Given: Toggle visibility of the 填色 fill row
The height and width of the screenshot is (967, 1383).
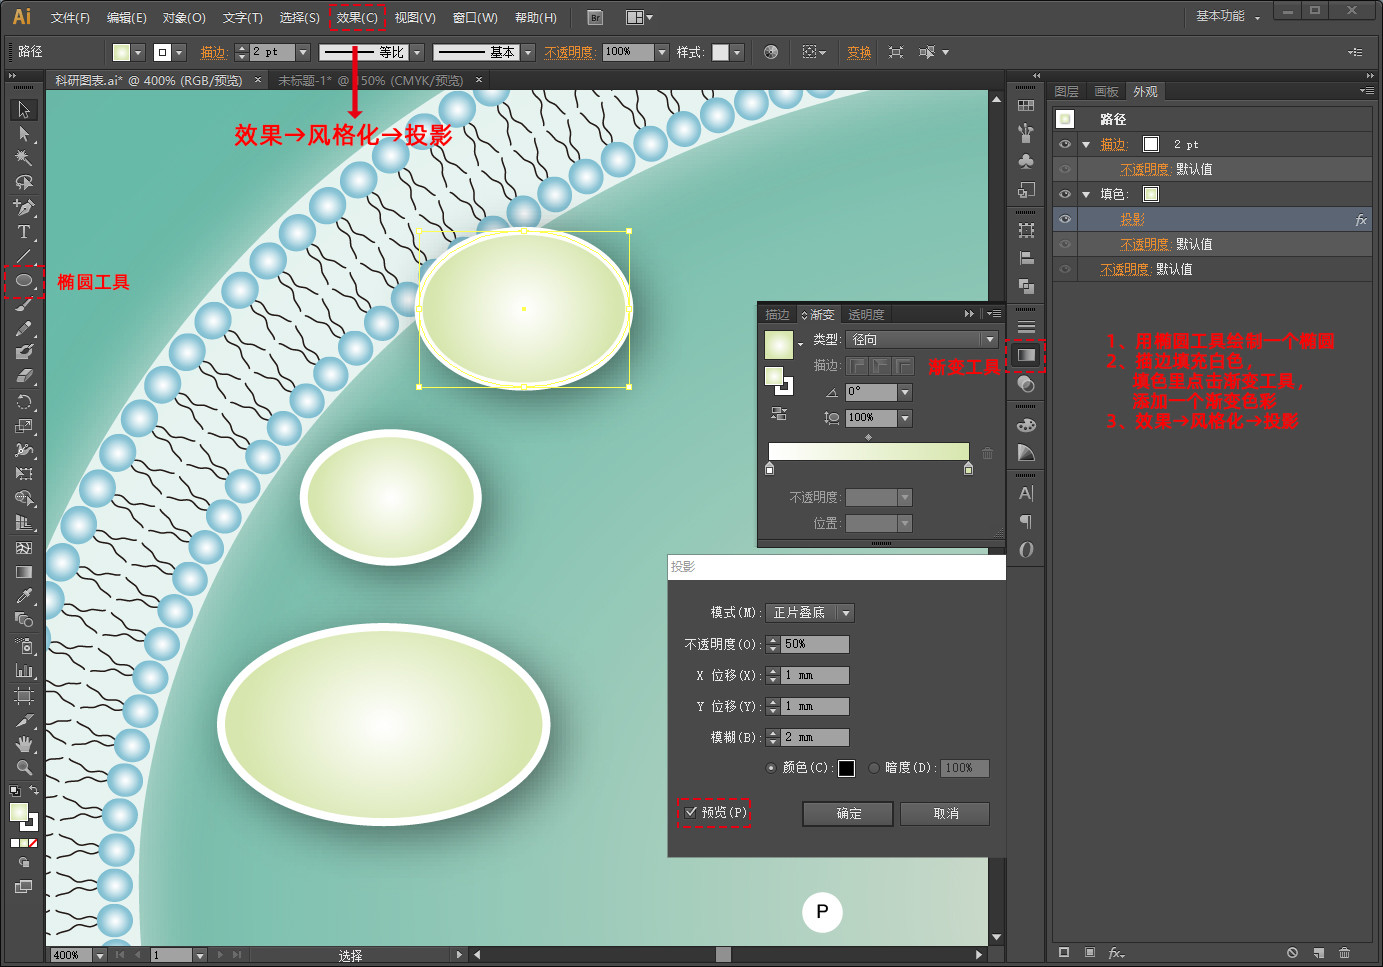Looking at the screenshot, I should [x=1064, y=194].
